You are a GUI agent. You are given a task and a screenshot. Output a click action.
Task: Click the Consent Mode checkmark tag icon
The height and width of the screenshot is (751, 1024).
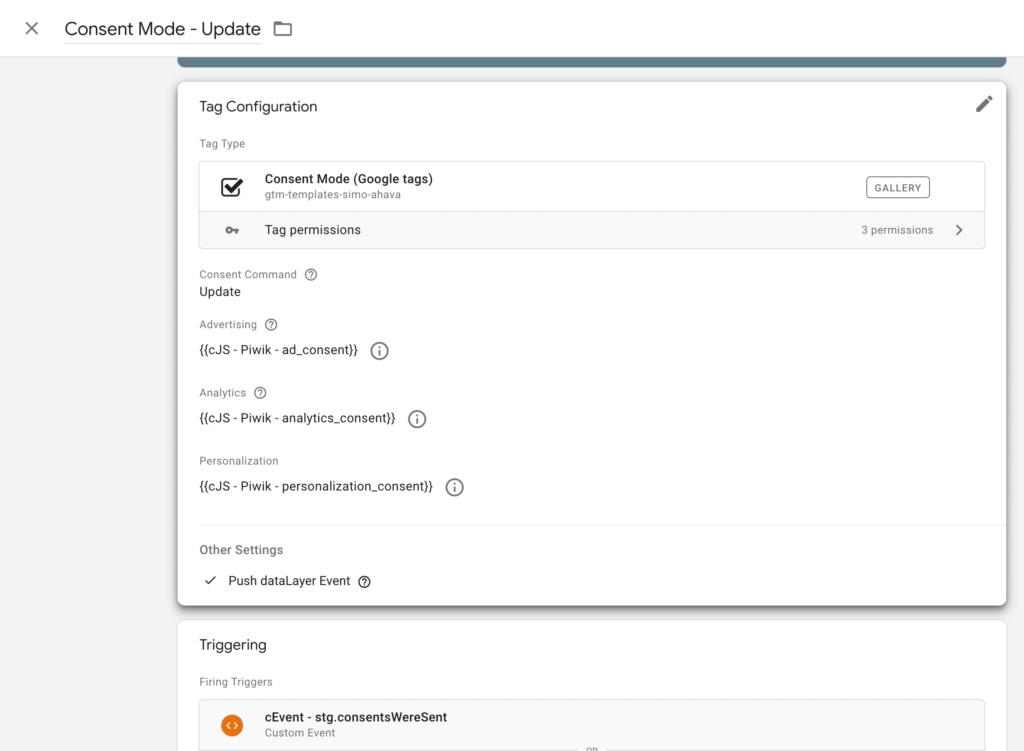232,187
